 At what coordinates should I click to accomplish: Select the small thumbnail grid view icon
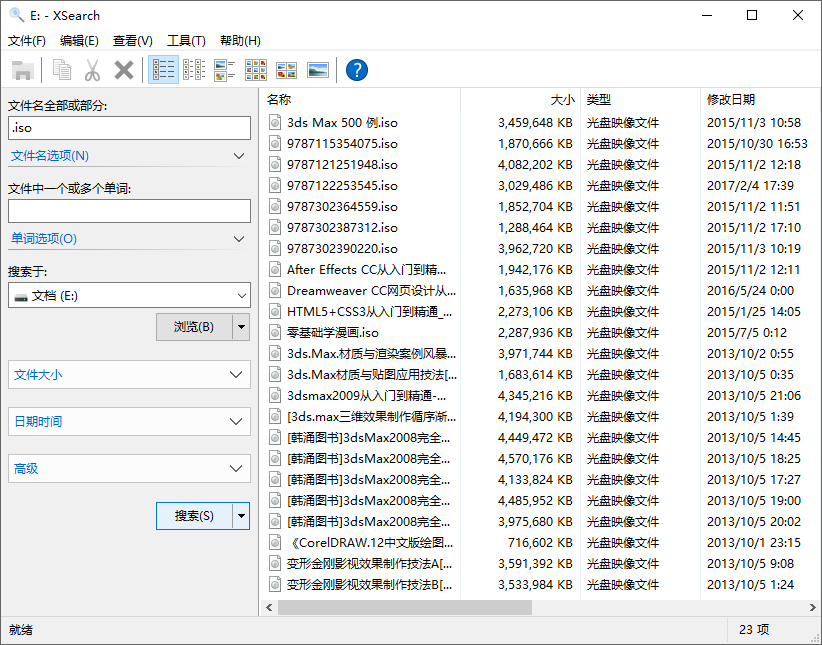pos(256,70)
